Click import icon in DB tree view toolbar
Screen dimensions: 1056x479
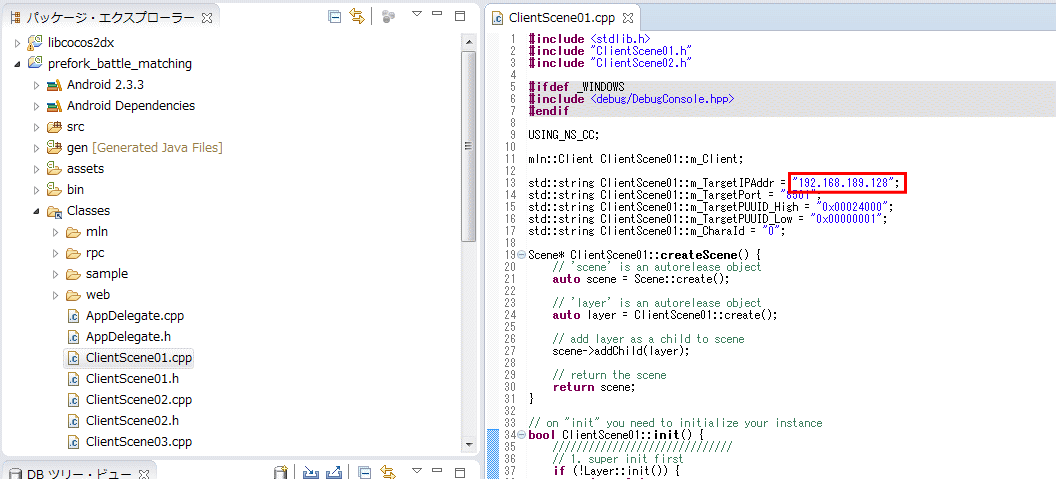[311, 472]
